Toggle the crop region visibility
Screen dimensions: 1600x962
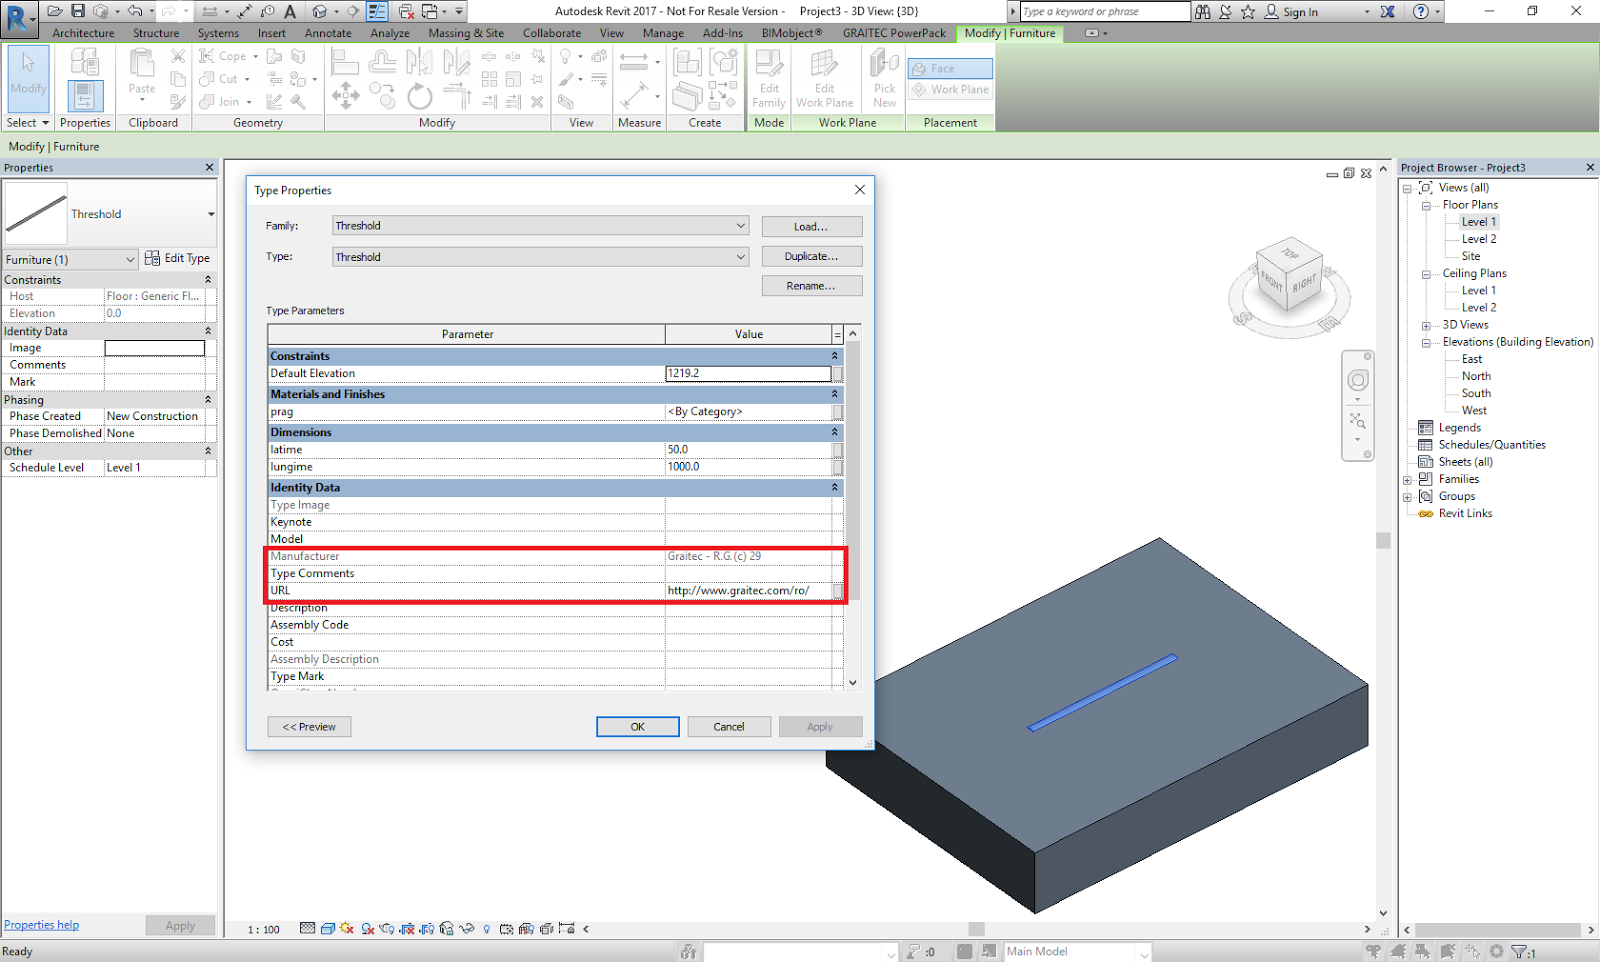click(428, 928)
